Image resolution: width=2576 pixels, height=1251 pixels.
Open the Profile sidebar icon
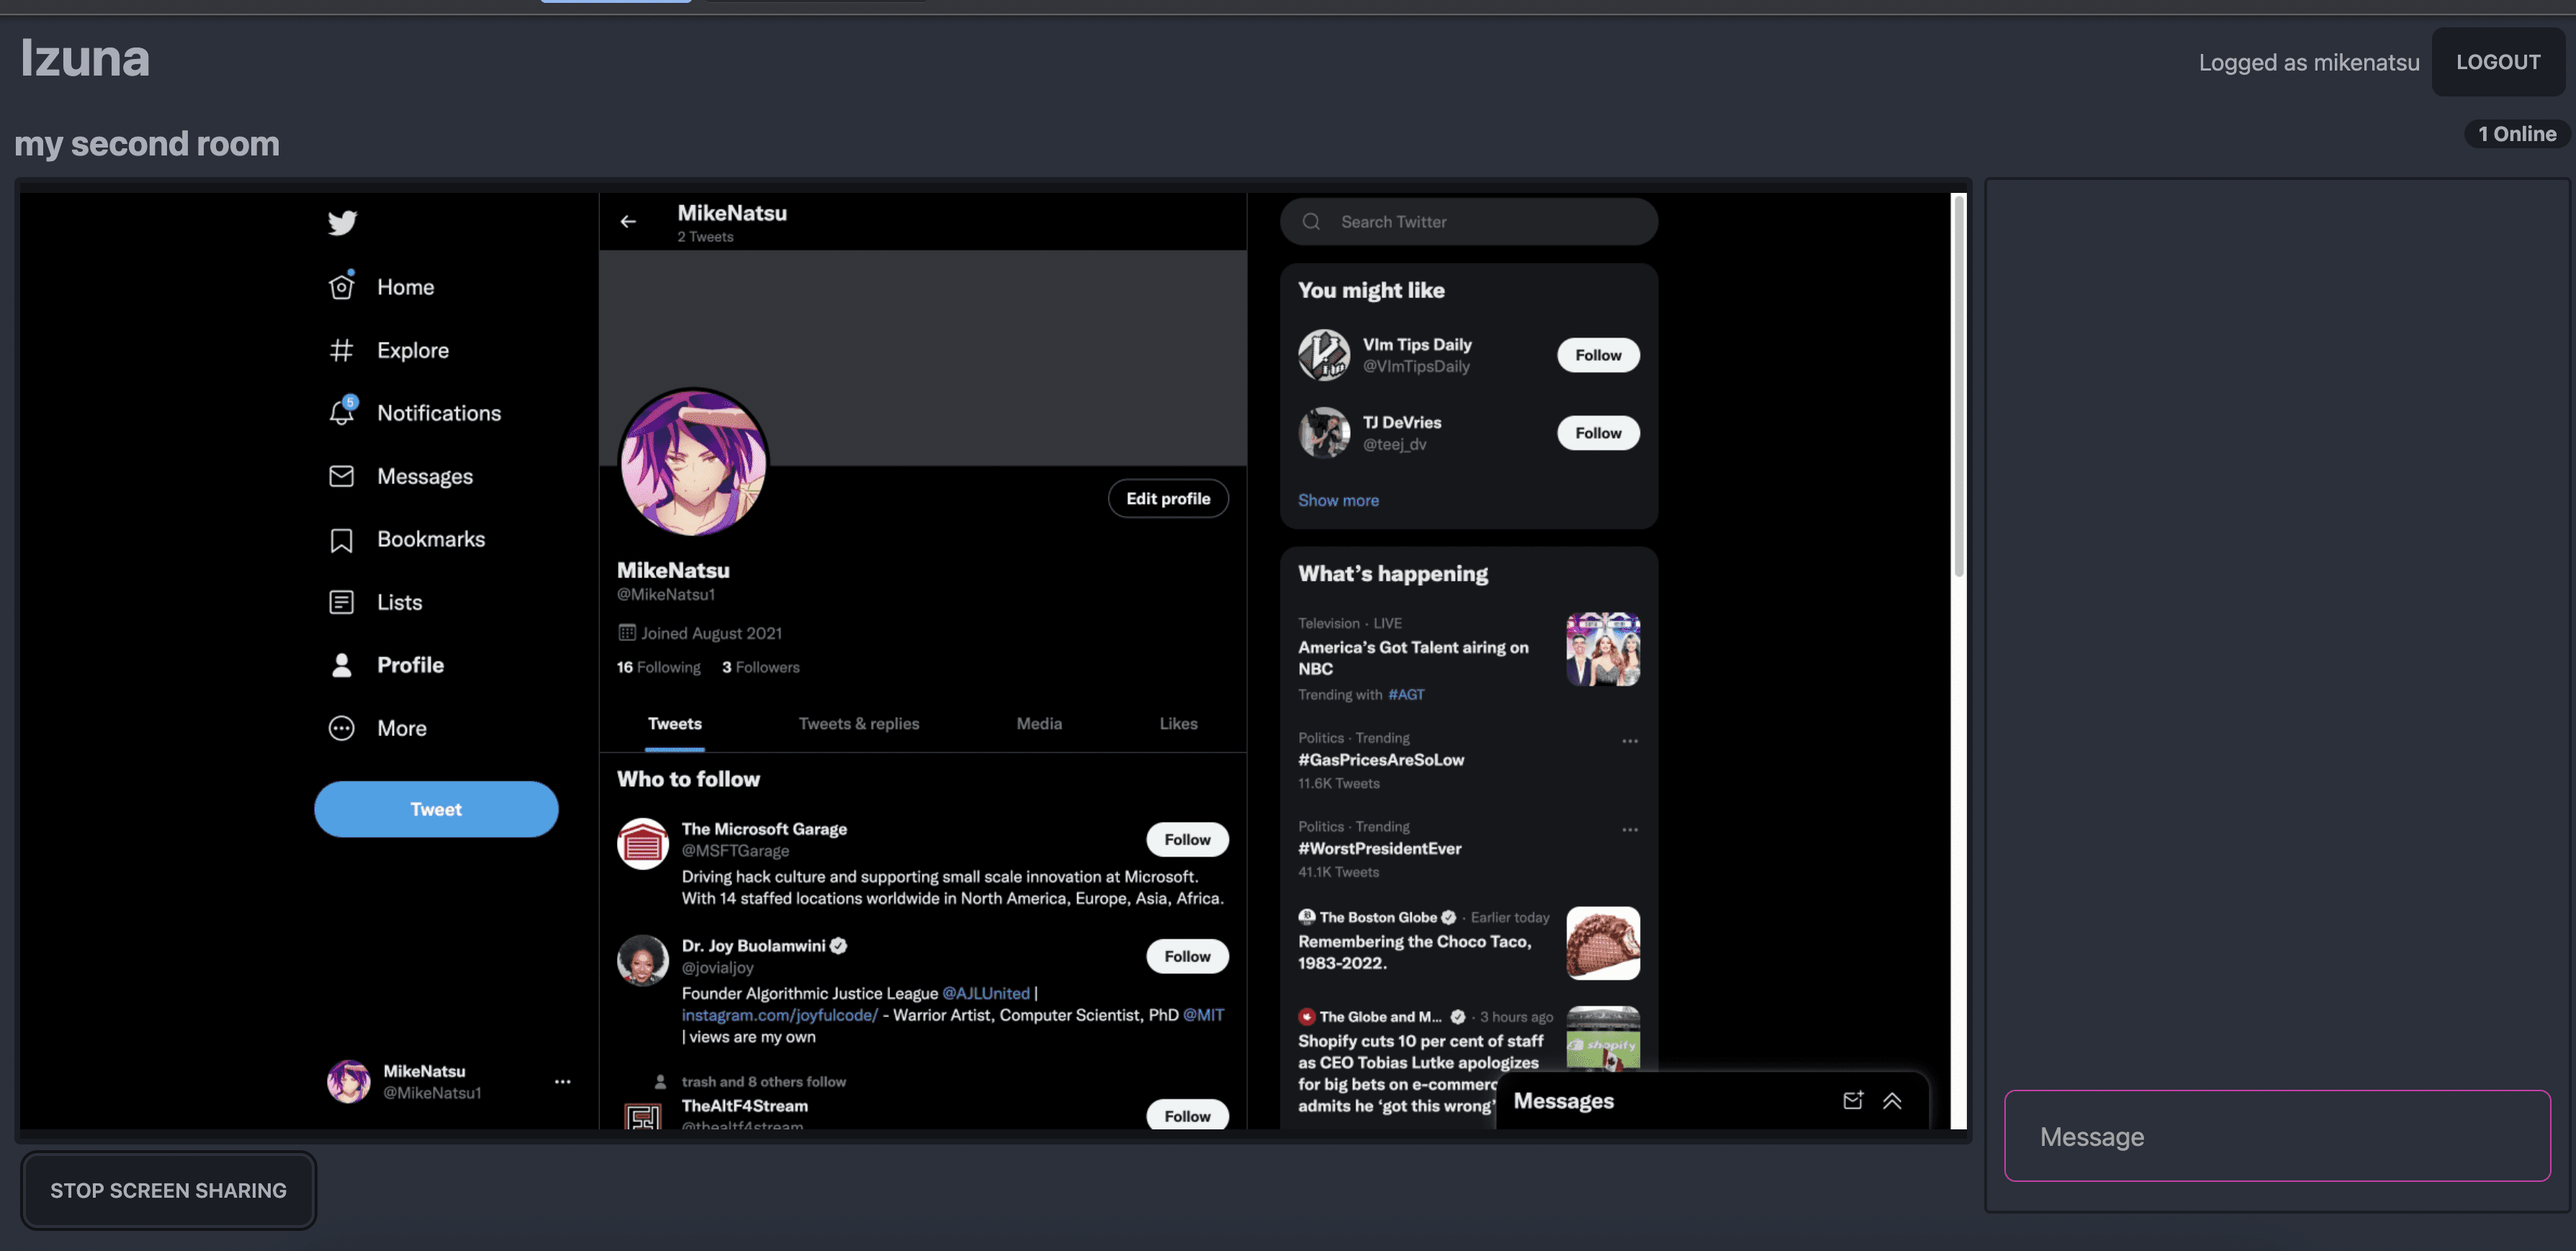click(x=341, y=664)
